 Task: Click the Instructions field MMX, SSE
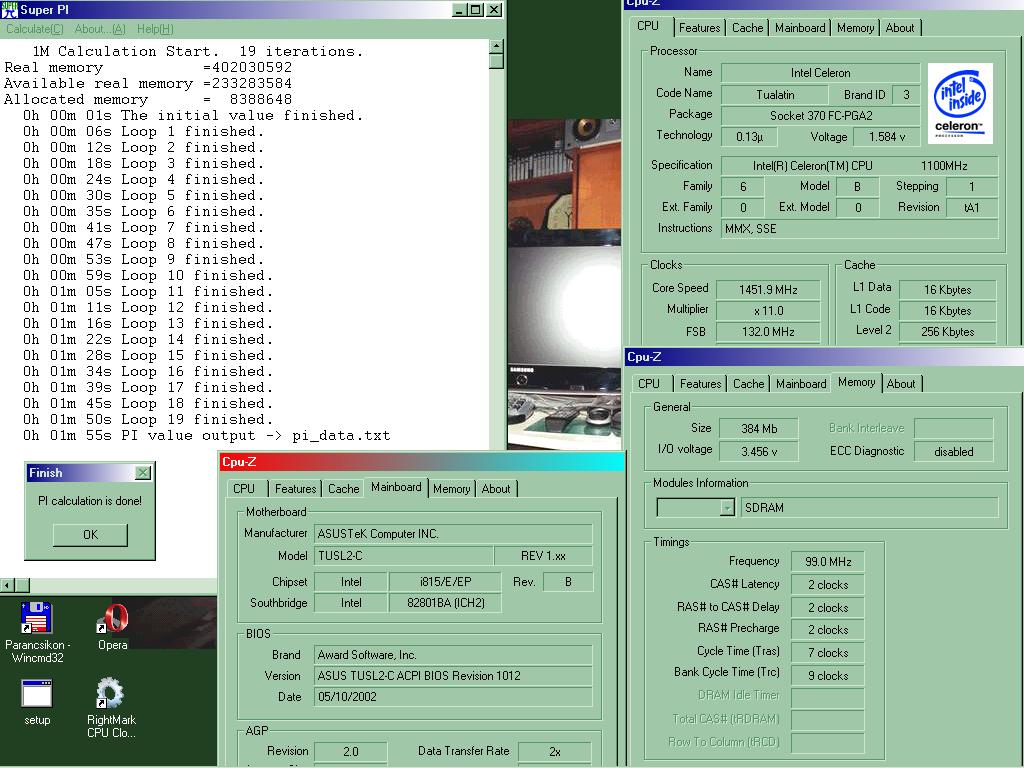tap(859, 229)
